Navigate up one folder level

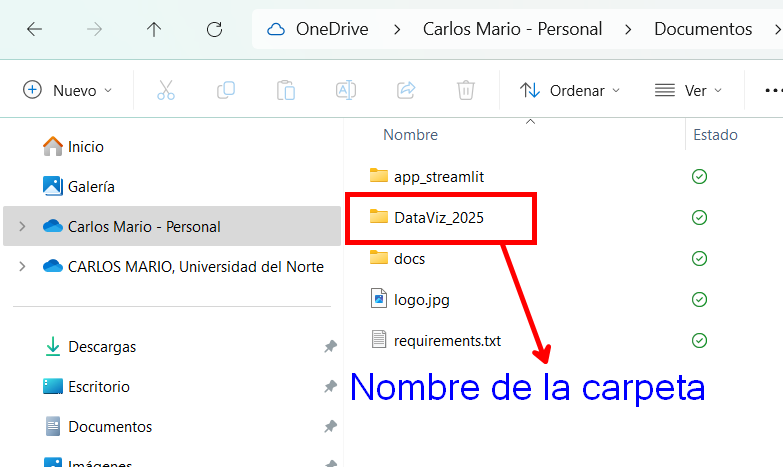point(154,29)
